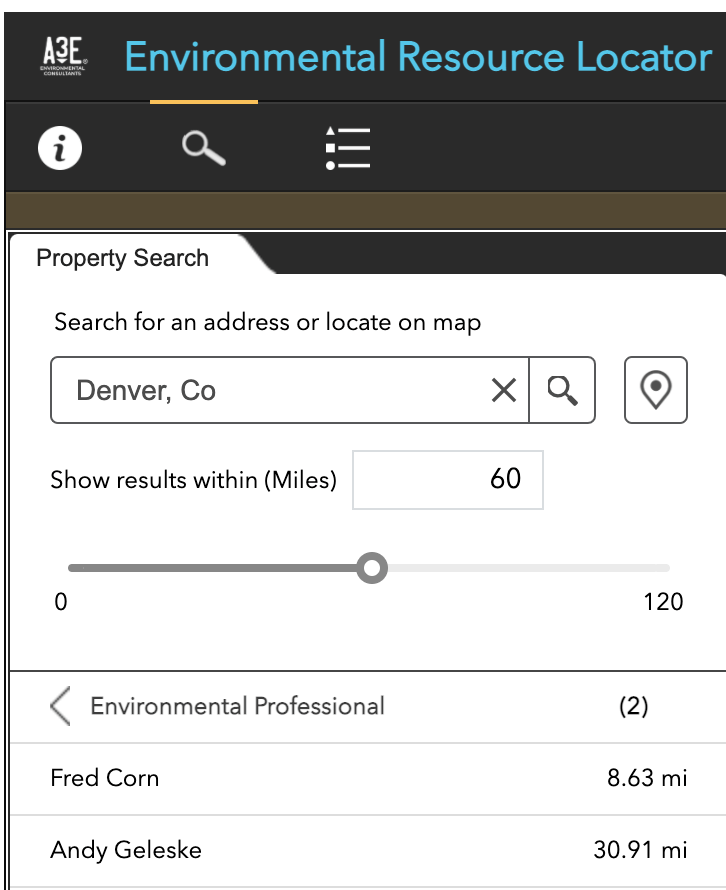Screen dimensions: 726x890
Task: Click the 8.63 mi distance entry
Action: pyautogui.click(x=647, y=778)
